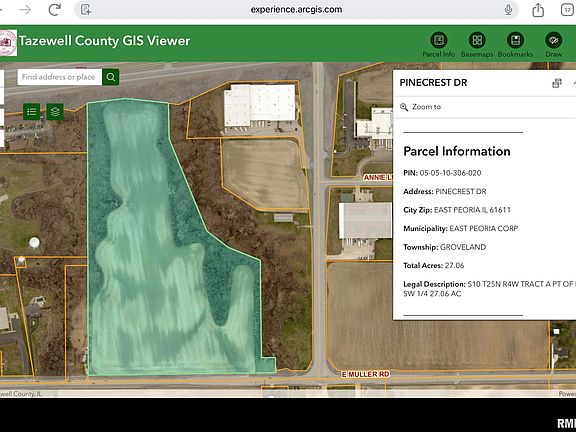Dock the PINECREST DR popup panel

(x=557, y=83)
